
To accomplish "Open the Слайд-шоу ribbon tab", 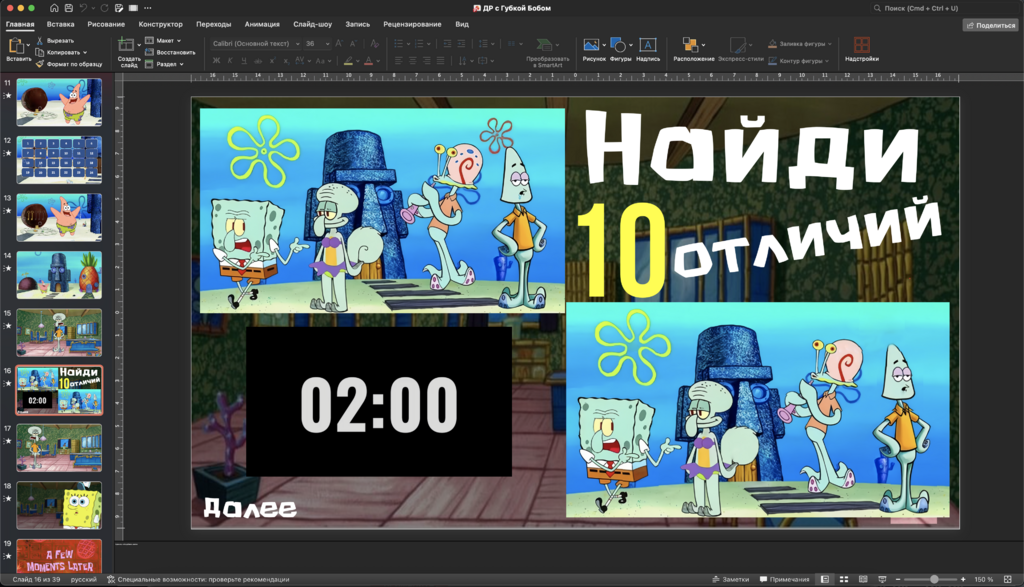I will point(312,24).
